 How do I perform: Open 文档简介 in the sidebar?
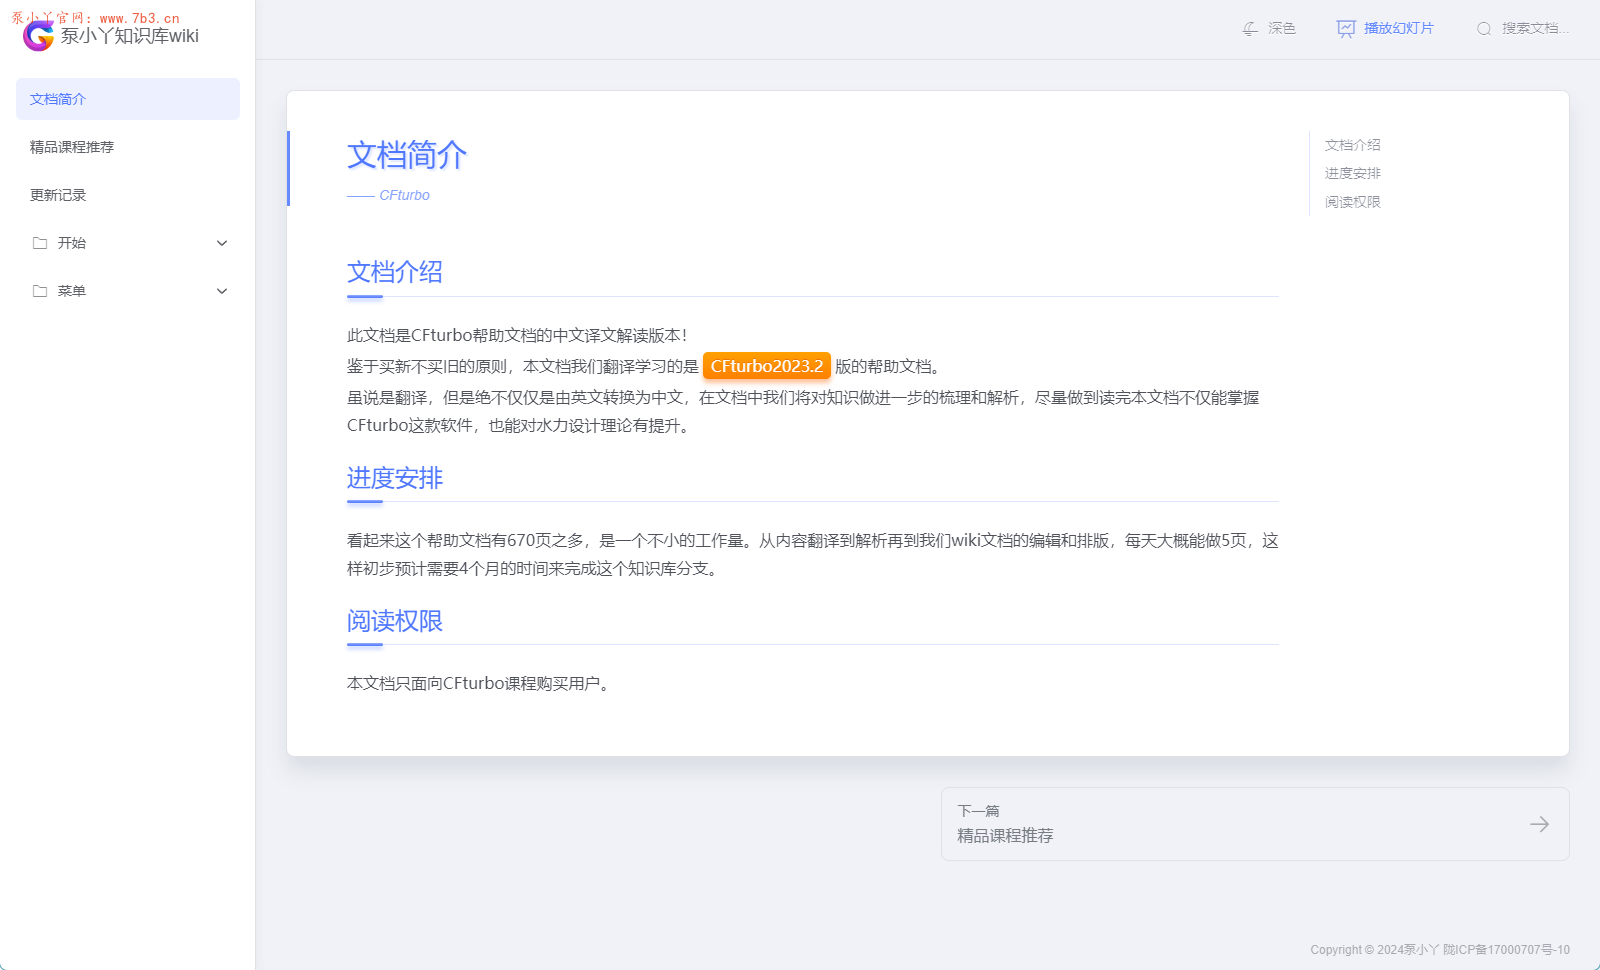point(128,99)
